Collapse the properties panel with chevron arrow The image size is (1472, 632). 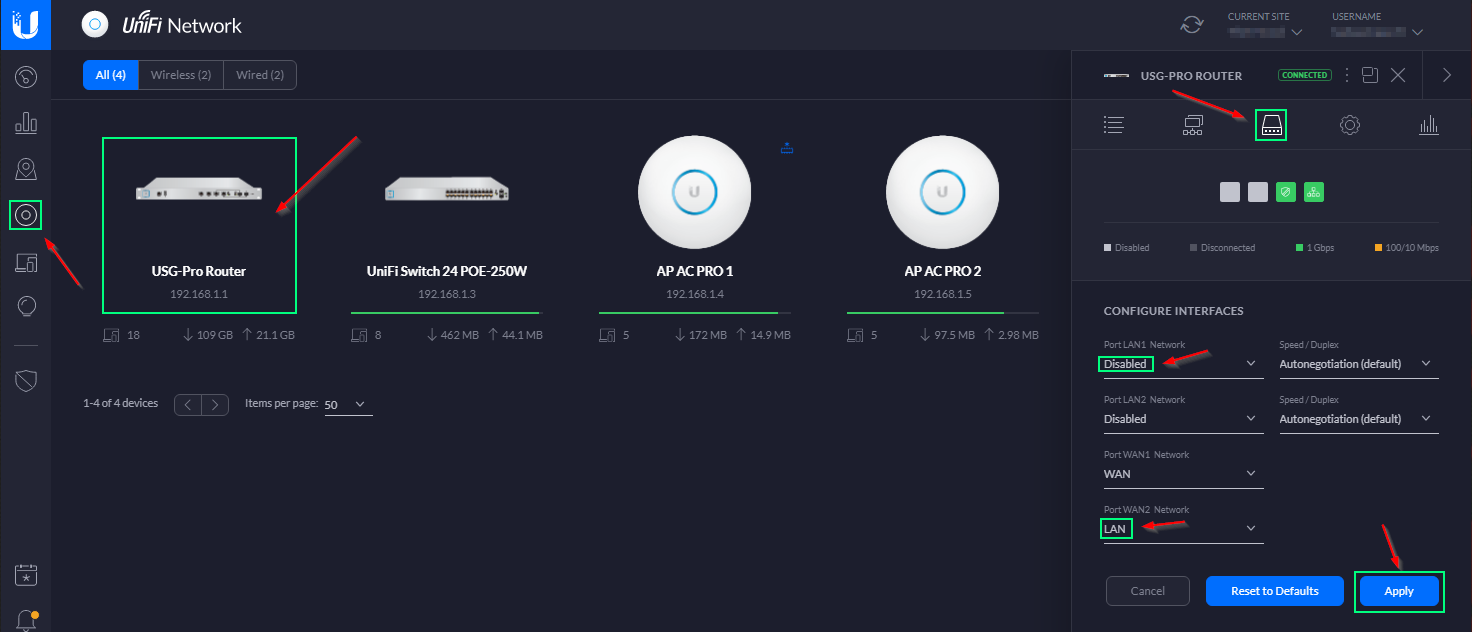(x=1447, y=75)
